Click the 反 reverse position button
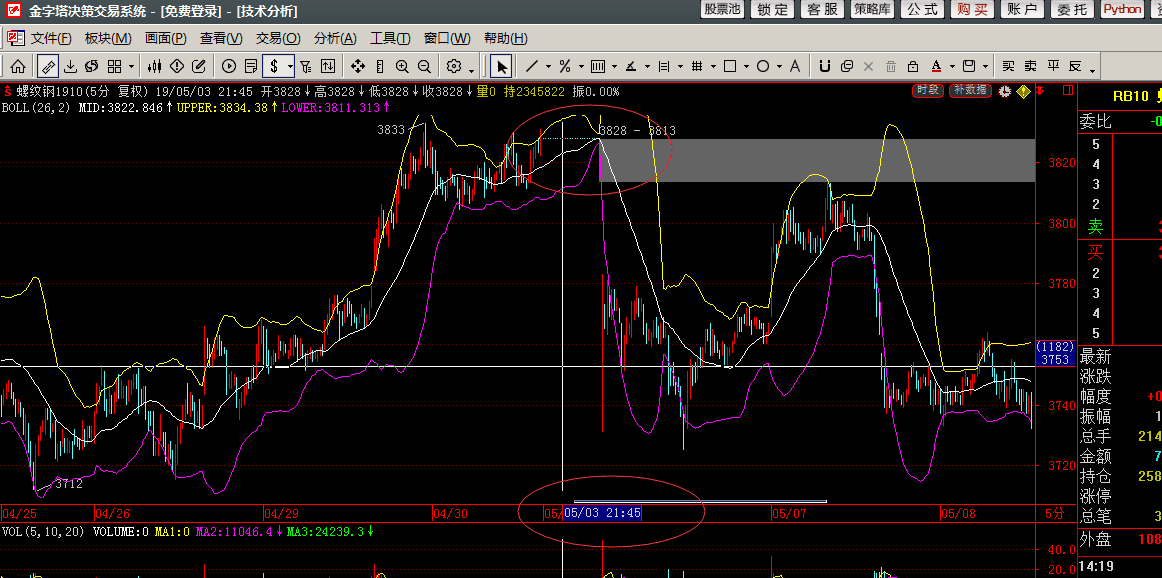This screenshot has height=578, width=1162. [1075, 66]
